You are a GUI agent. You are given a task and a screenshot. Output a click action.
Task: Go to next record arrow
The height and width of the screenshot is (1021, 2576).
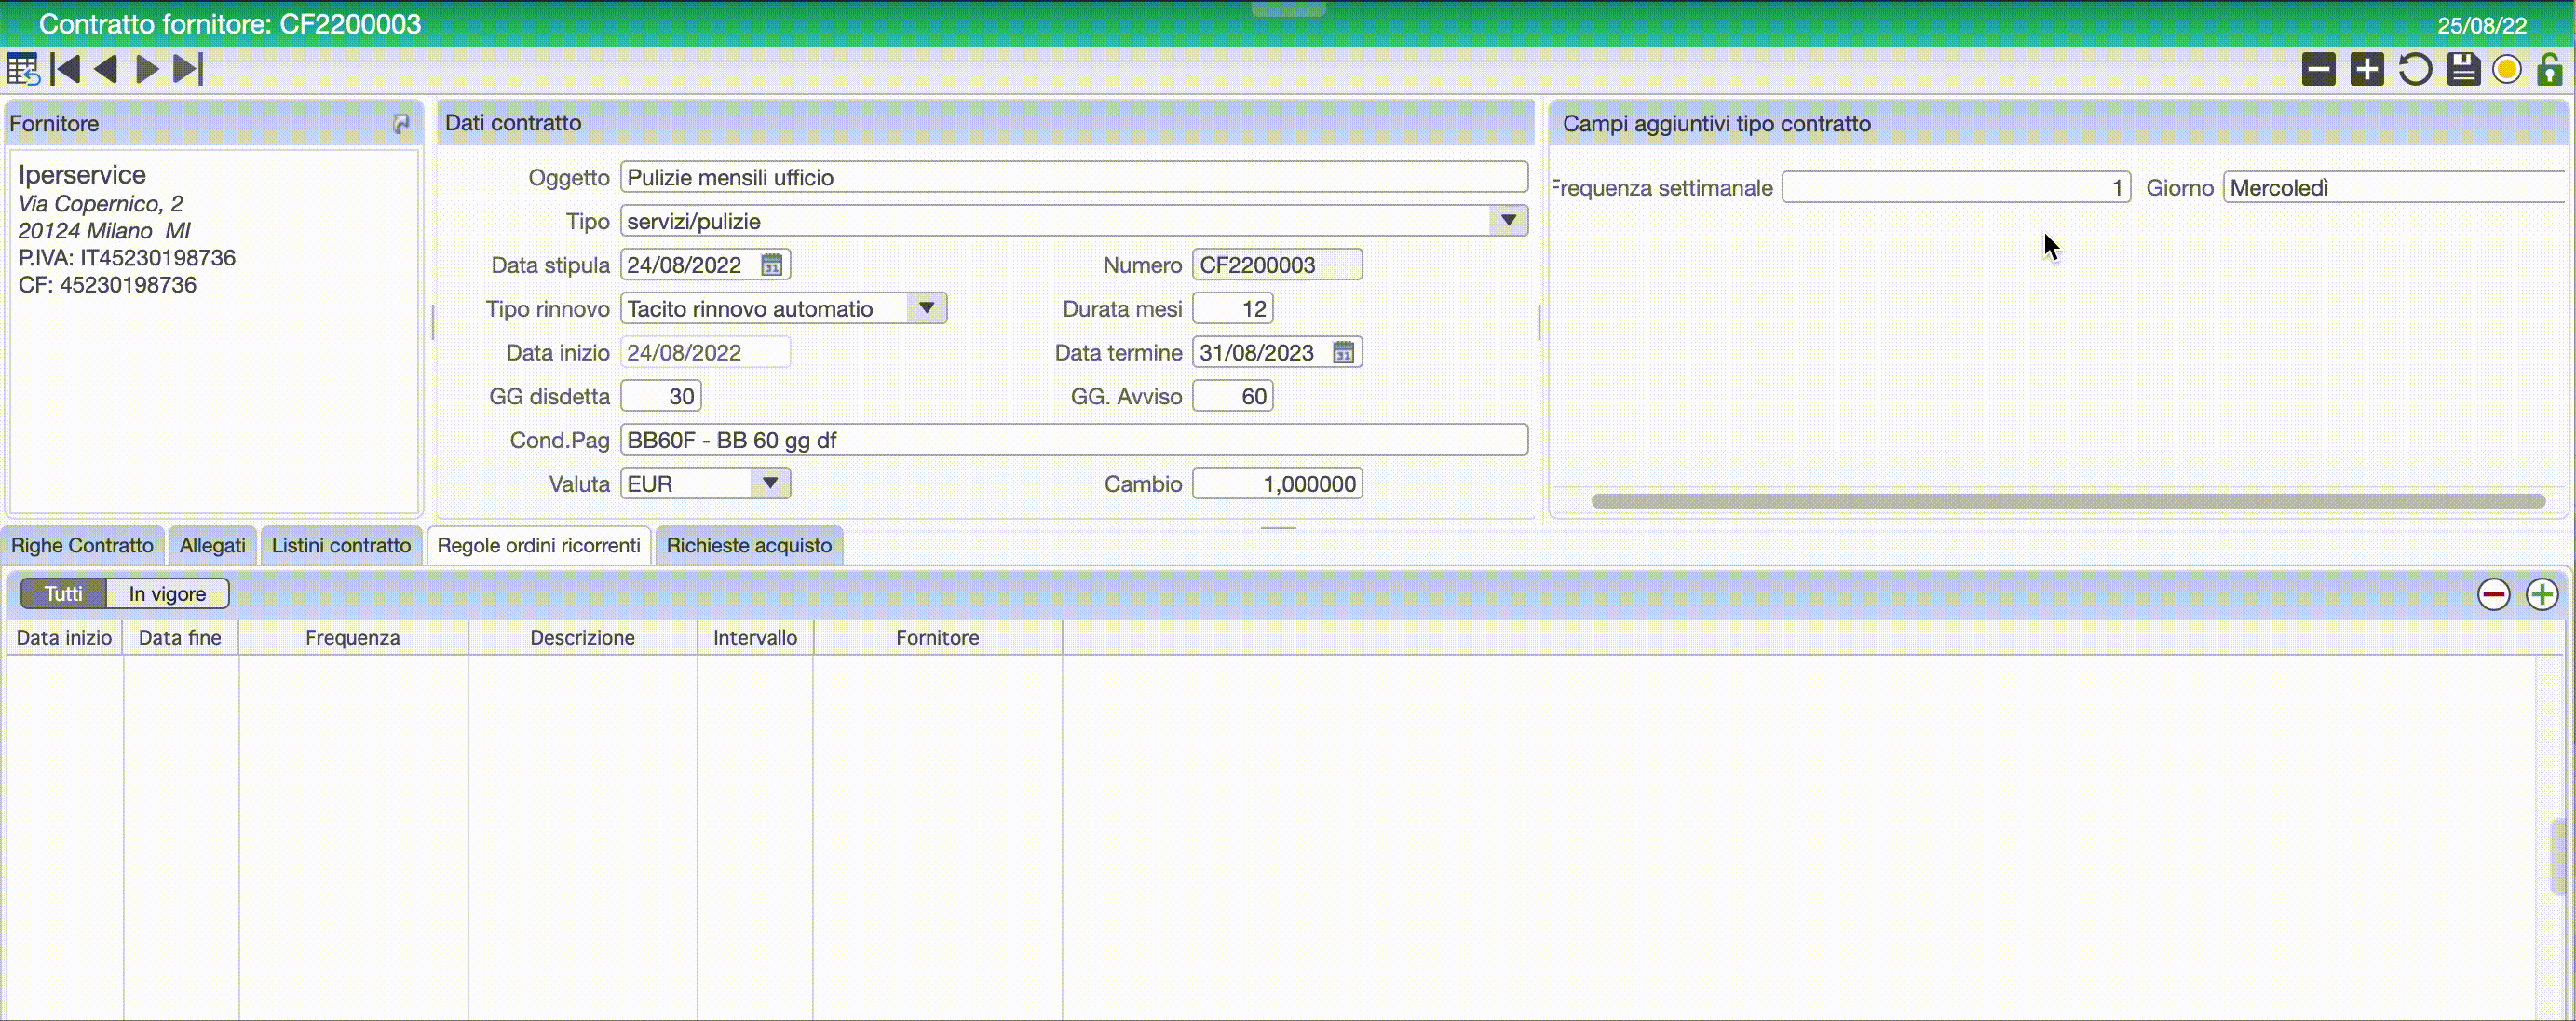pos(147,69)
